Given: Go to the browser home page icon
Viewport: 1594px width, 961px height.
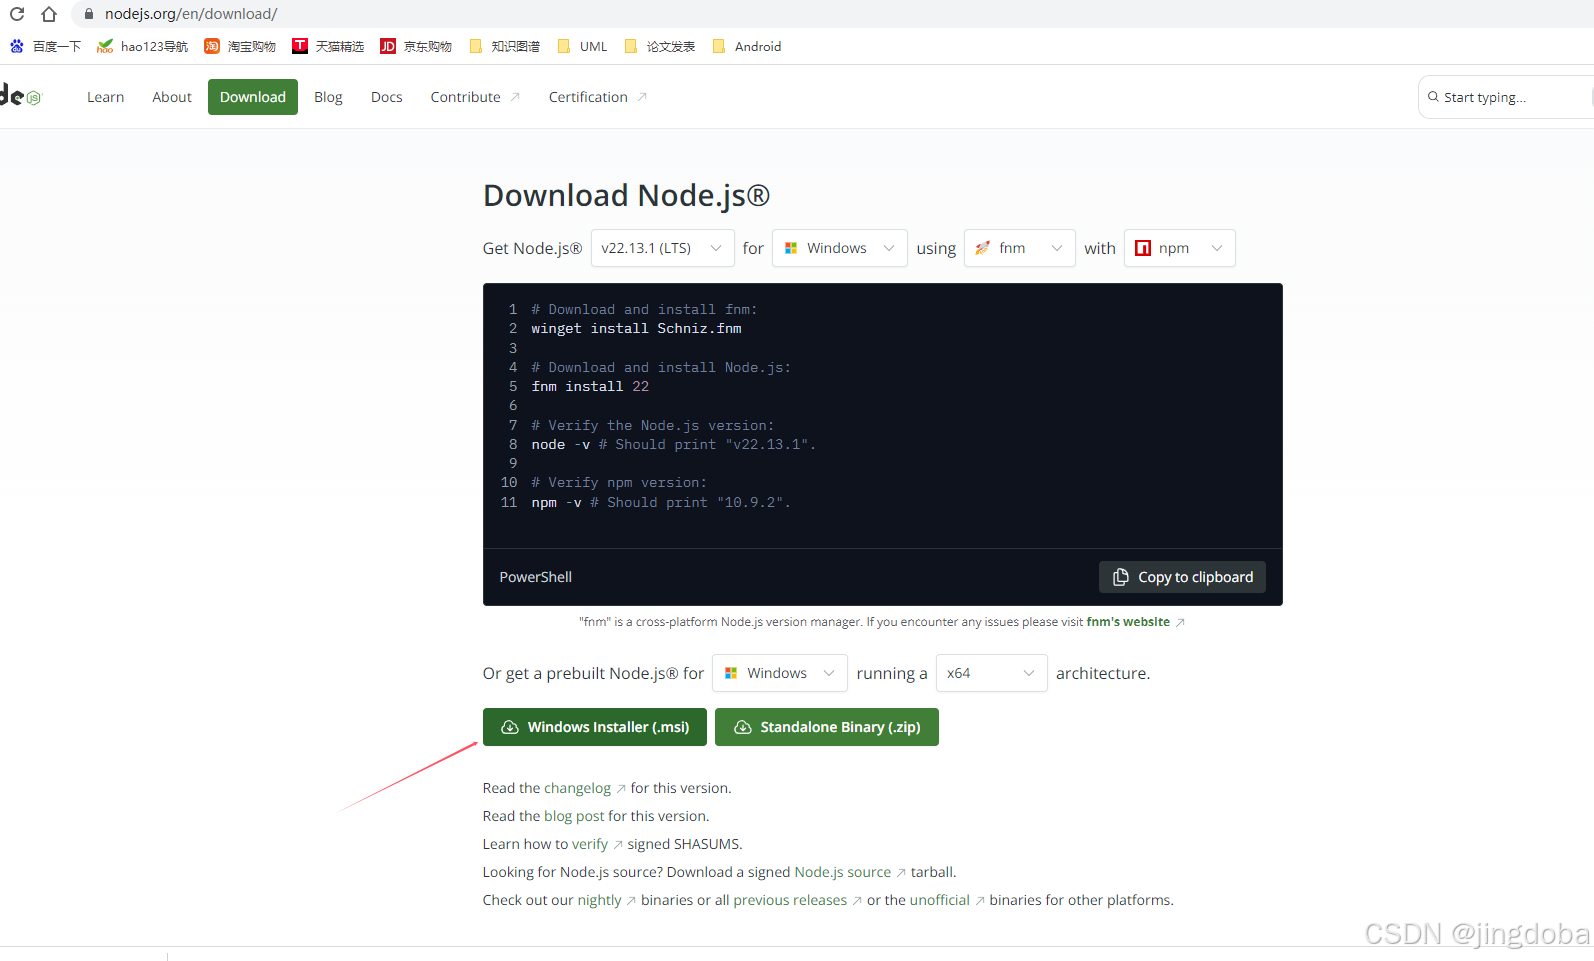Looking at the screenshot, I should coord(49,14).
